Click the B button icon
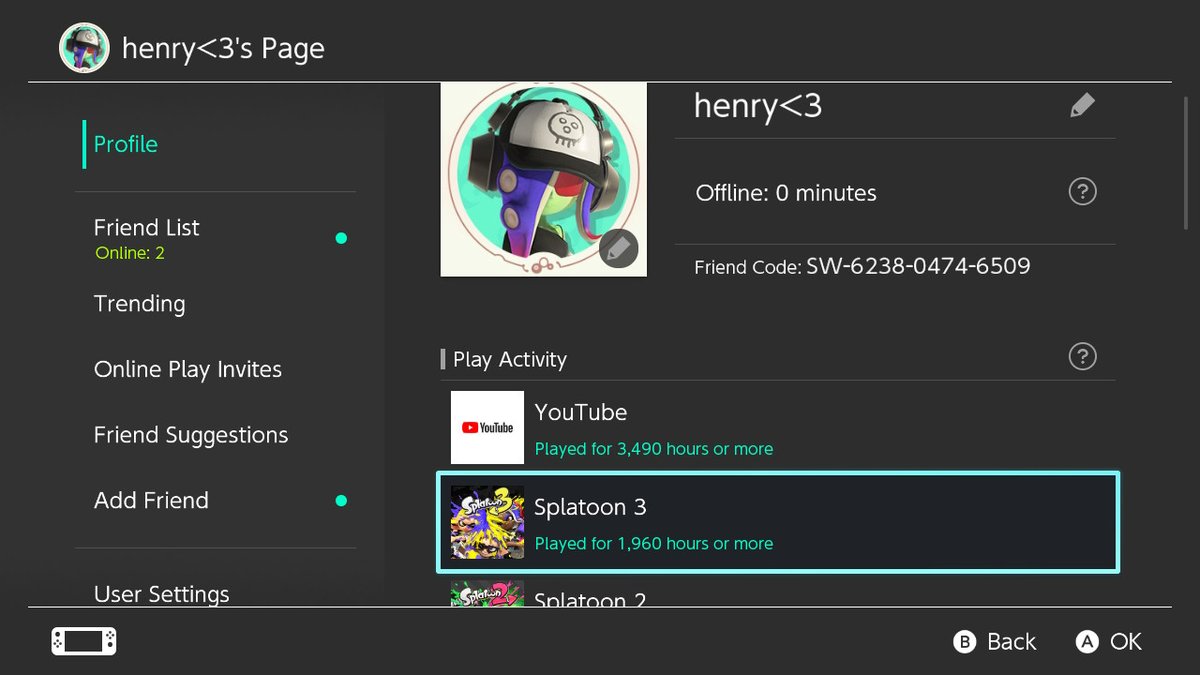 pyautogui.click(x=965, y=642)
